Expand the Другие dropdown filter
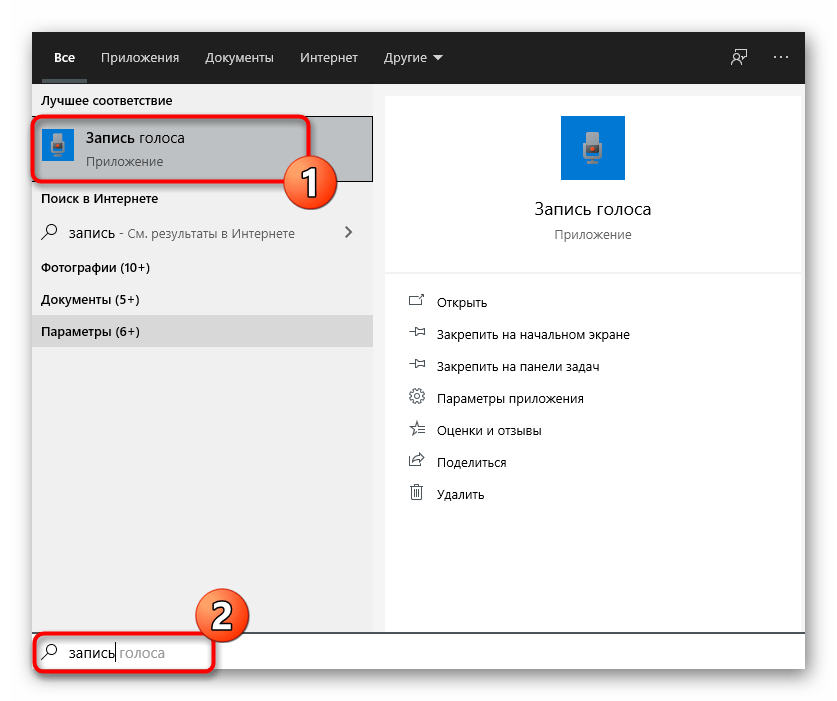 click(413, 58)
